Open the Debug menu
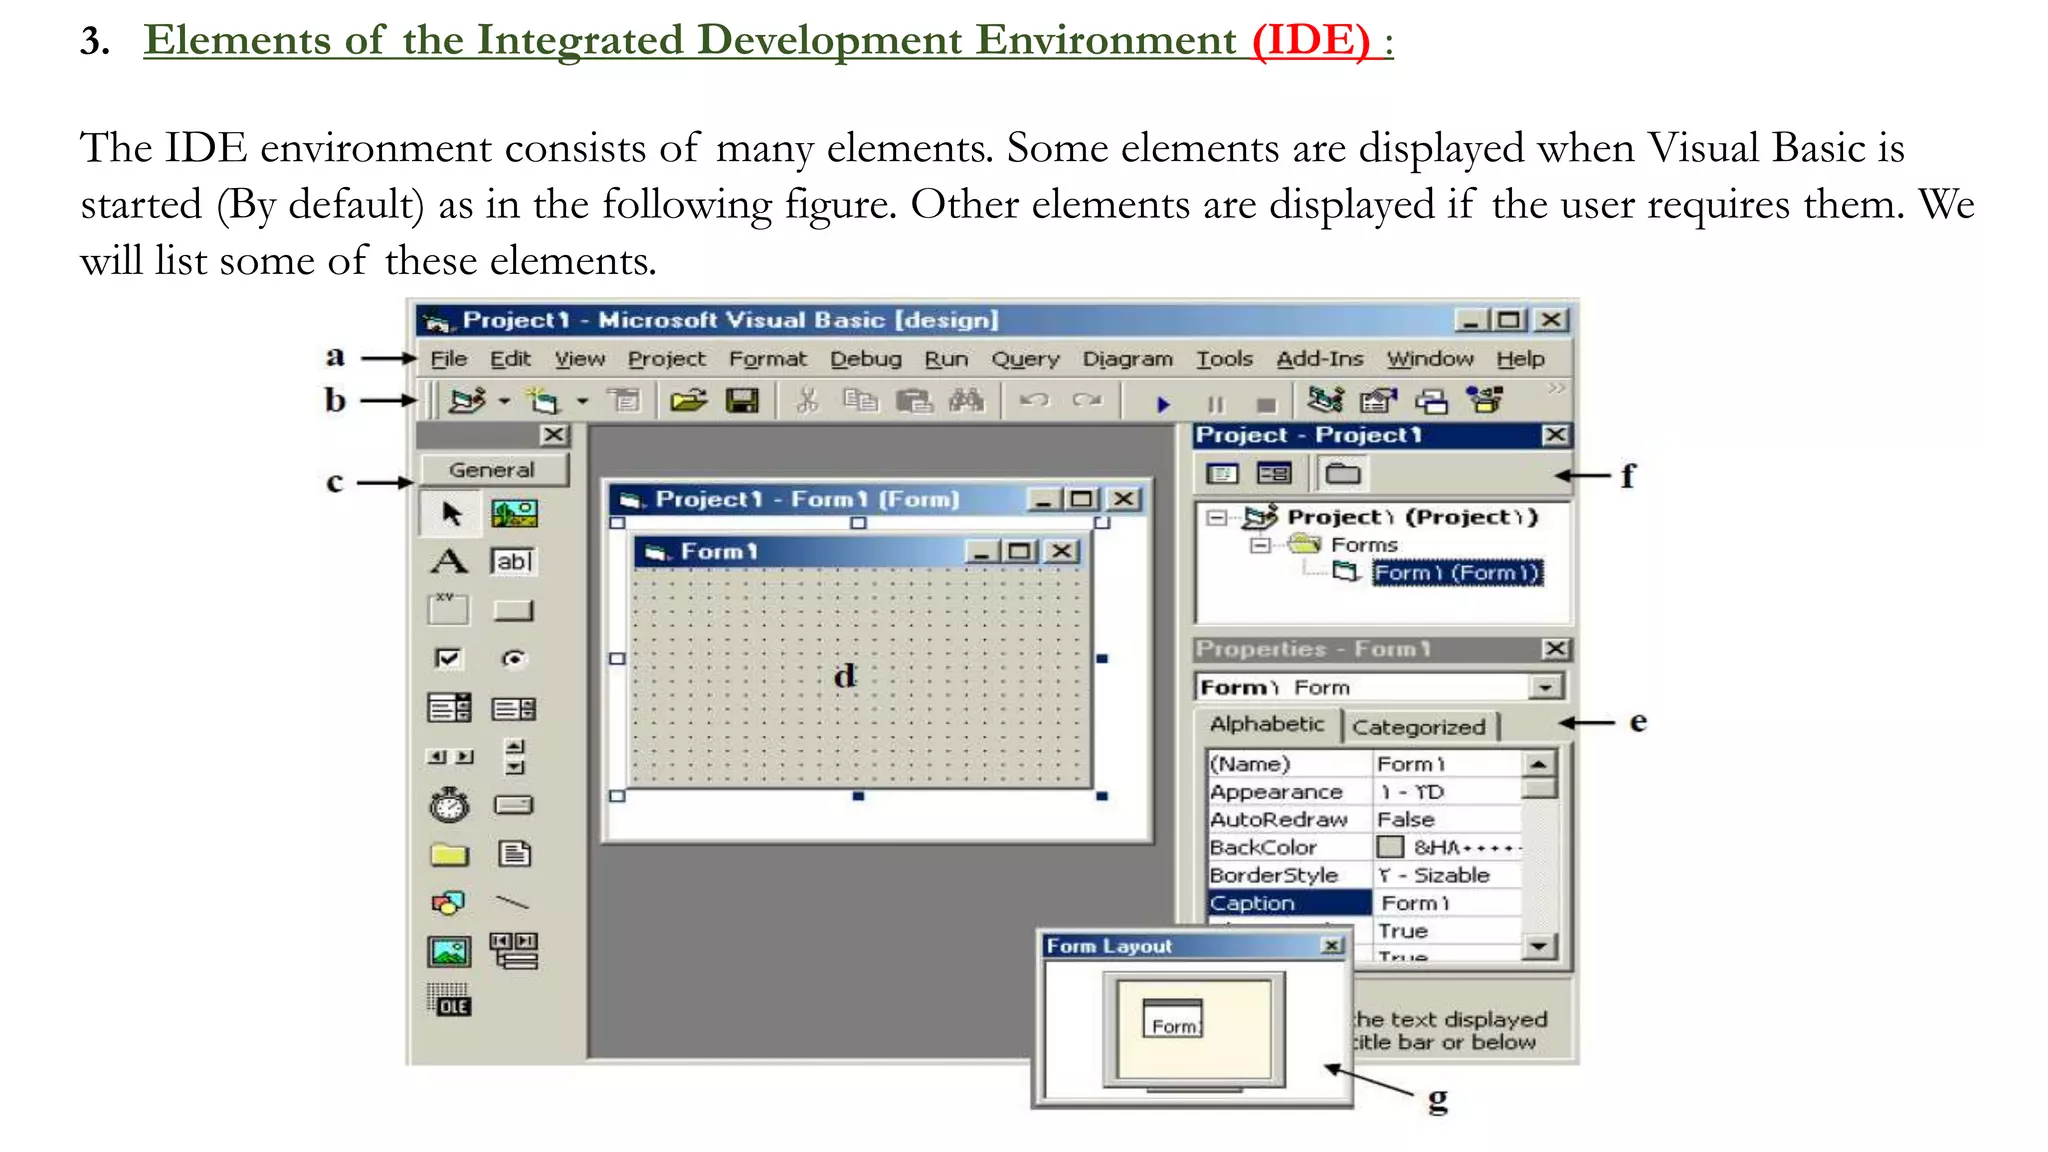The width and height of the screenshot is (2048, 1152). [x=866, y=359]
